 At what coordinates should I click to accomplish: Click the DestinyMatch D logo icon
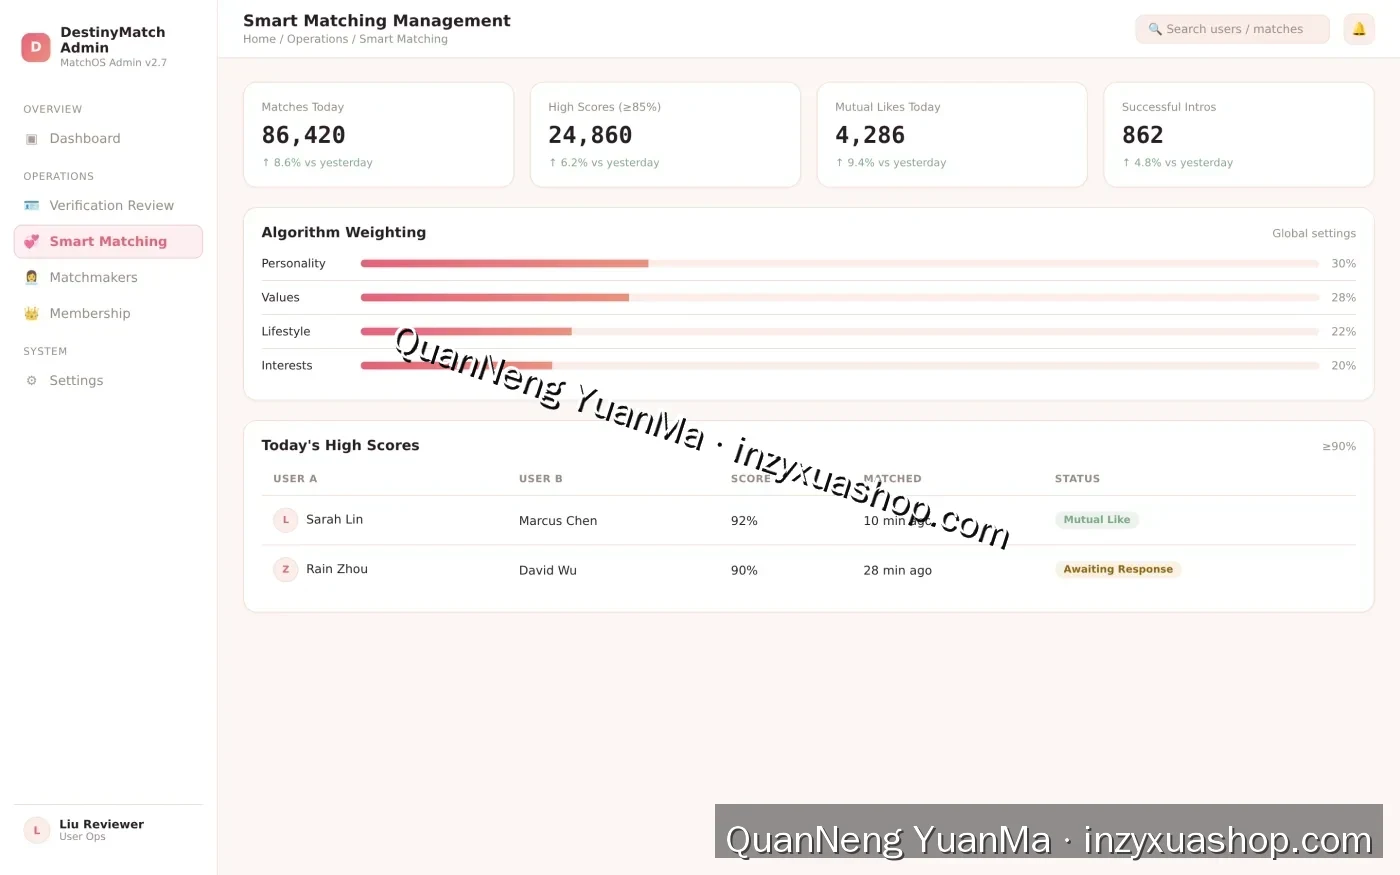(36, 47)
